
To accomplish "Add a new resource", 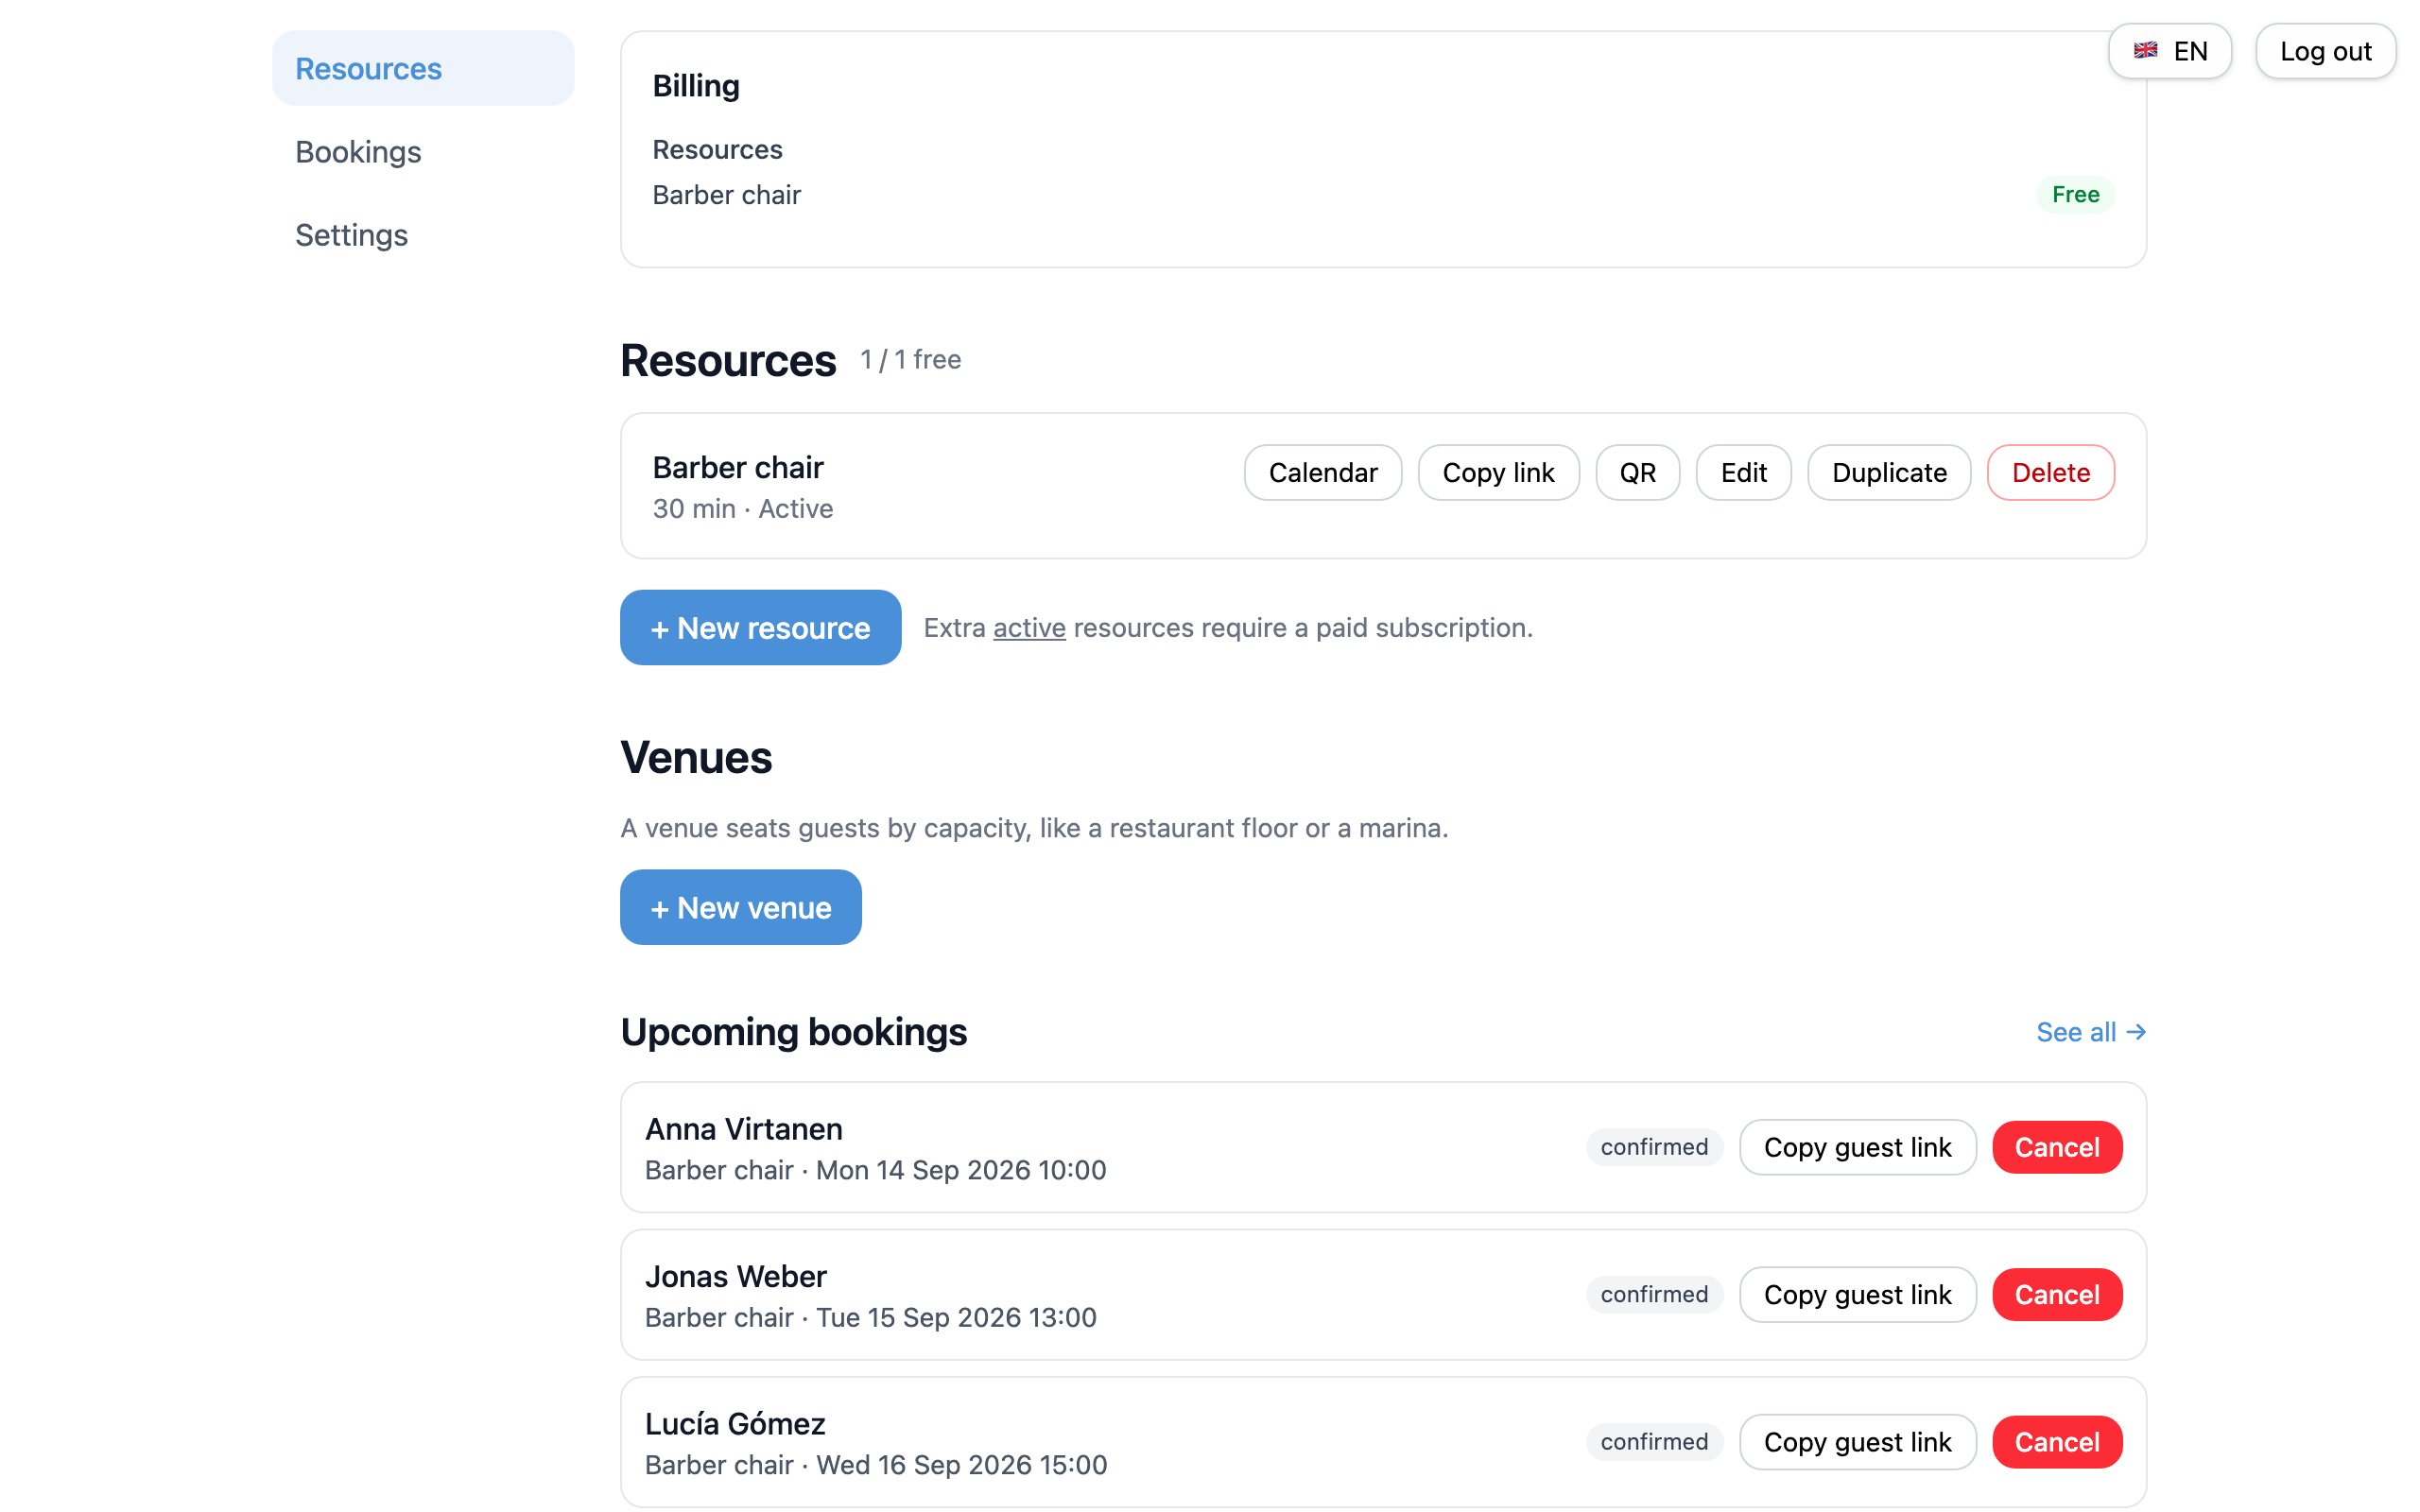I will [x=760, y=627].
